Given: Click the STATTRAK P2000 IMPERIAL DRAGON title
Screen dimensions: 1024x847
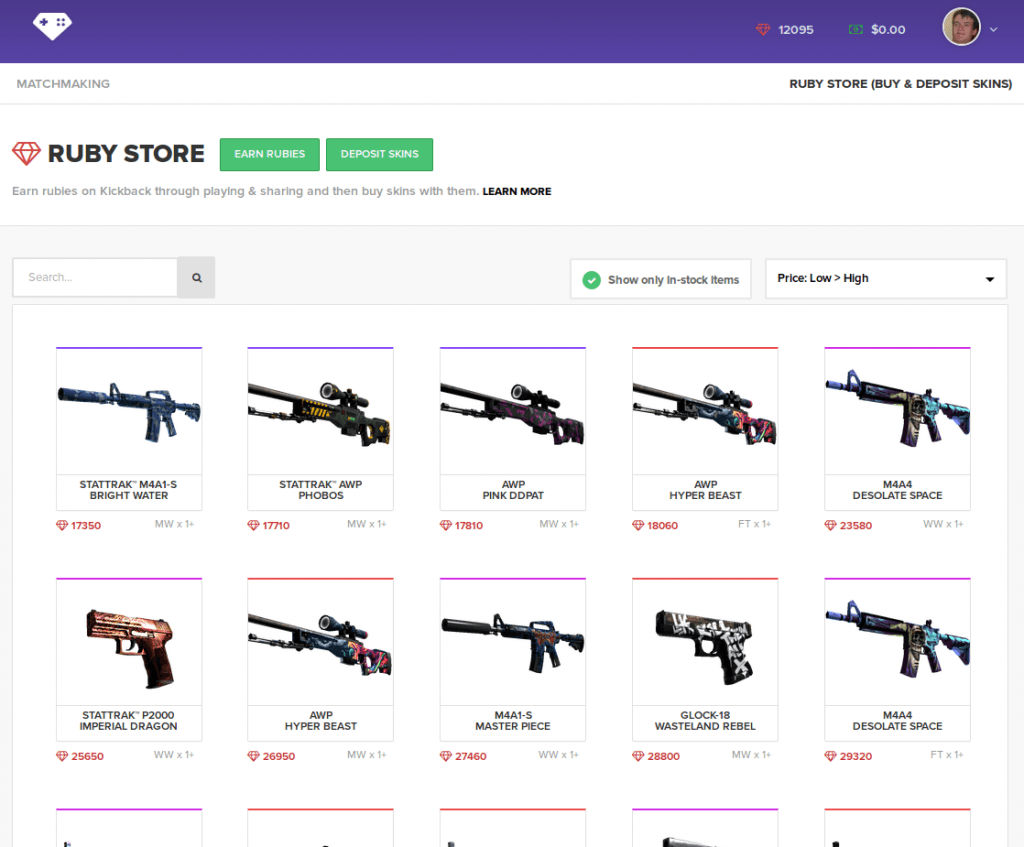Looking at the screenshot, I should (x=129, y=720).
